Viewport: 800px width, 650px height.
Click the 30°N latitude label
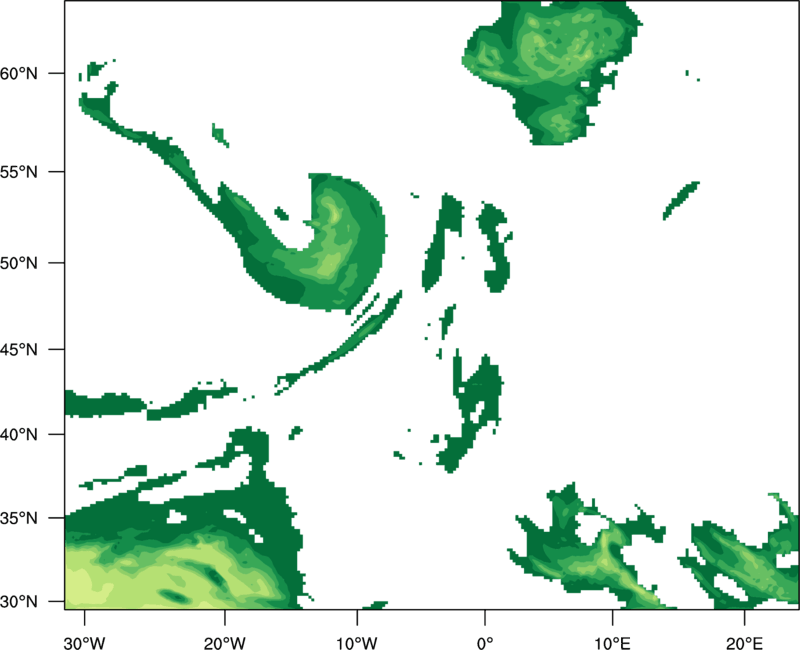[x=19, y=602]
